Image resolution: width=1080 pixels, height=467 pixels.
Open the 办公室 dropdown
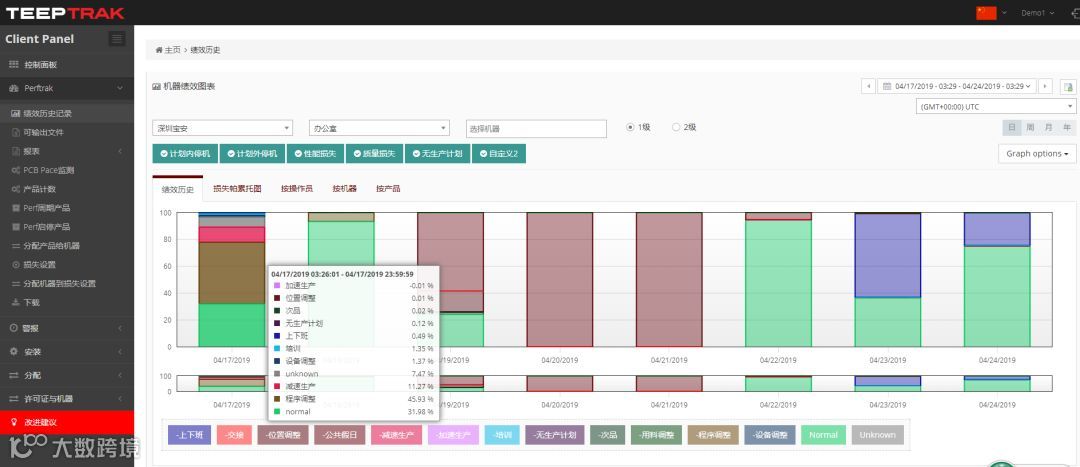(380, 128)
